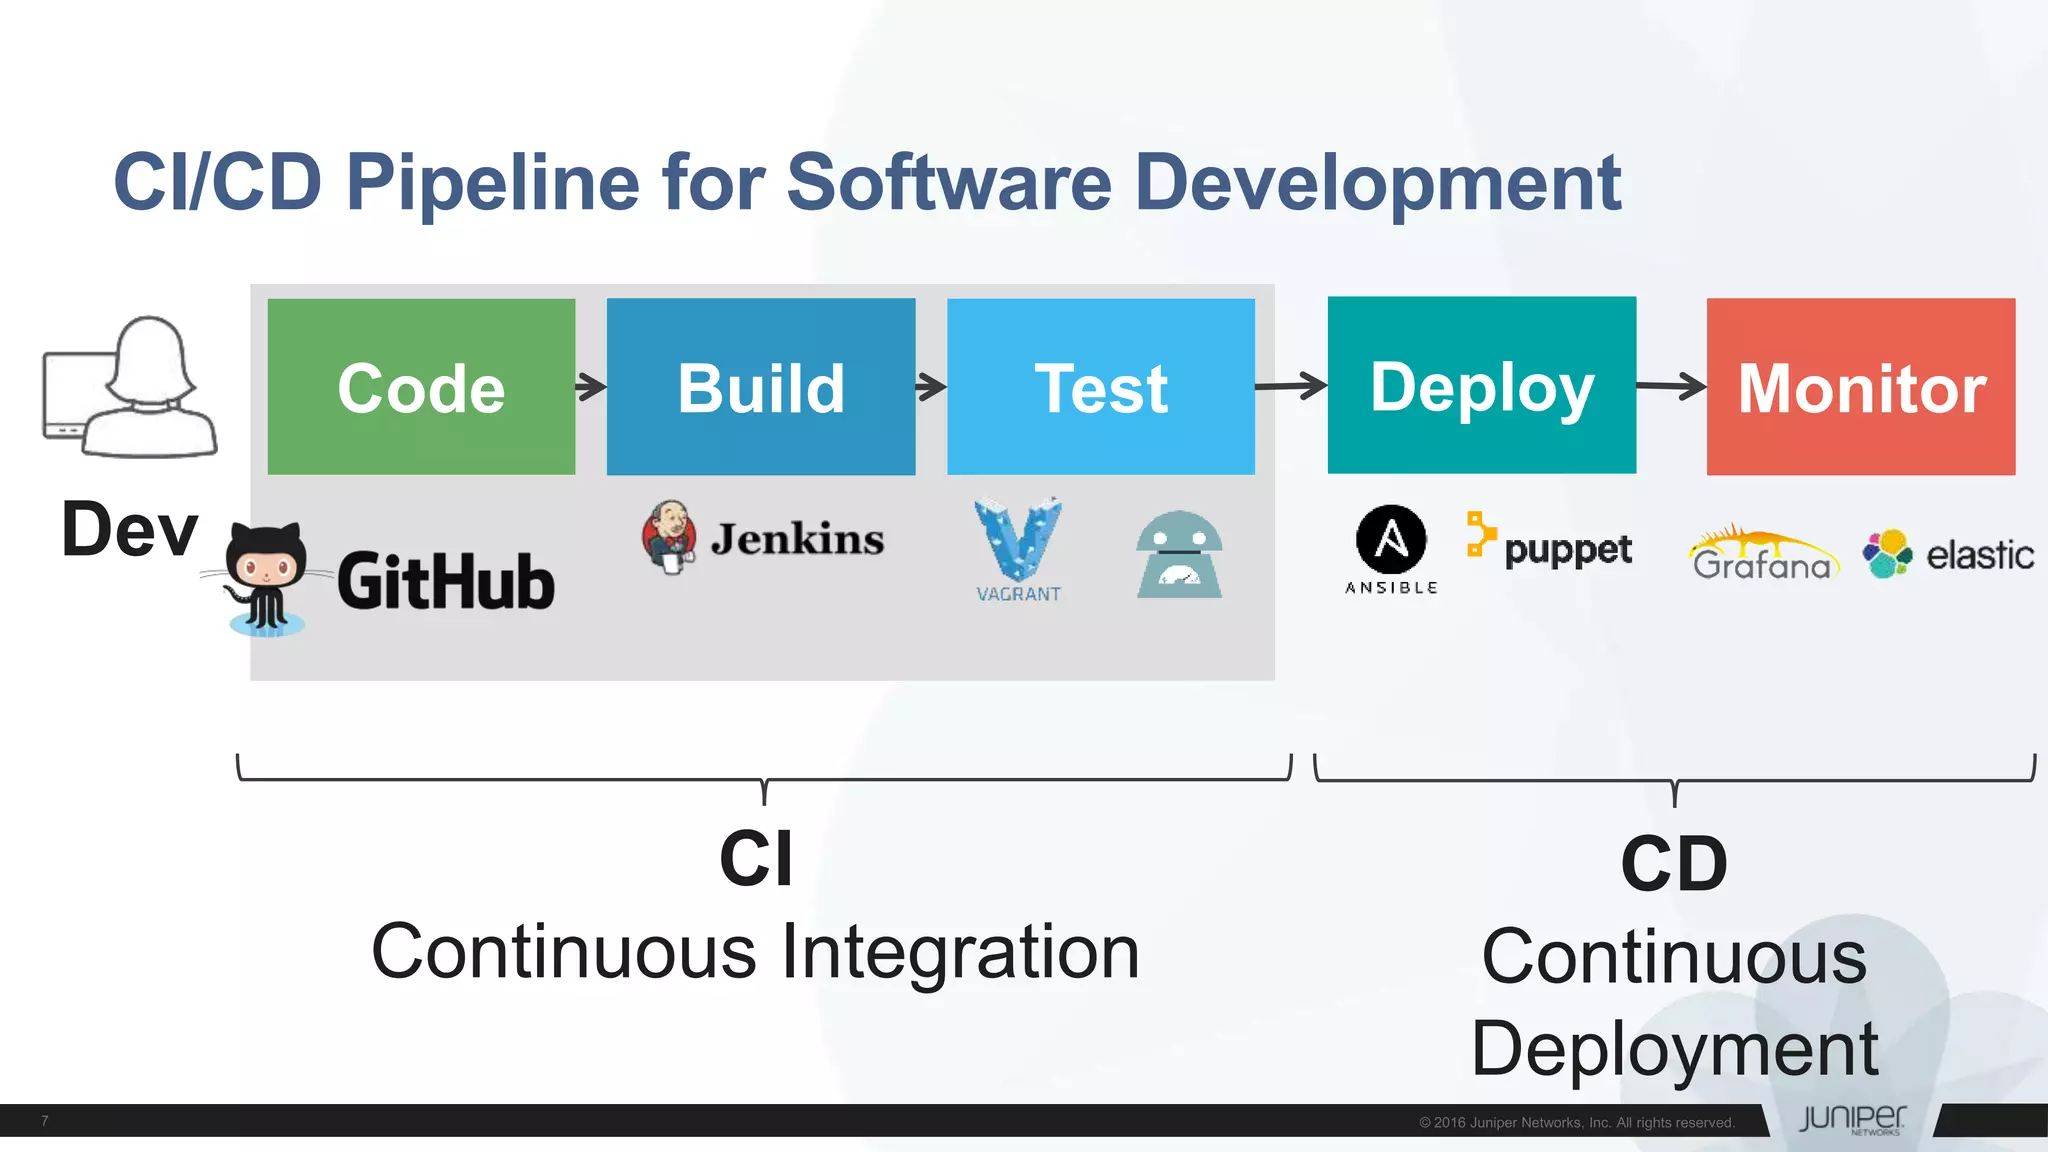Click the copyright notice in the footer
The width and height of the screenshot is (2048, 1152).
(x=1577, y=1122)
